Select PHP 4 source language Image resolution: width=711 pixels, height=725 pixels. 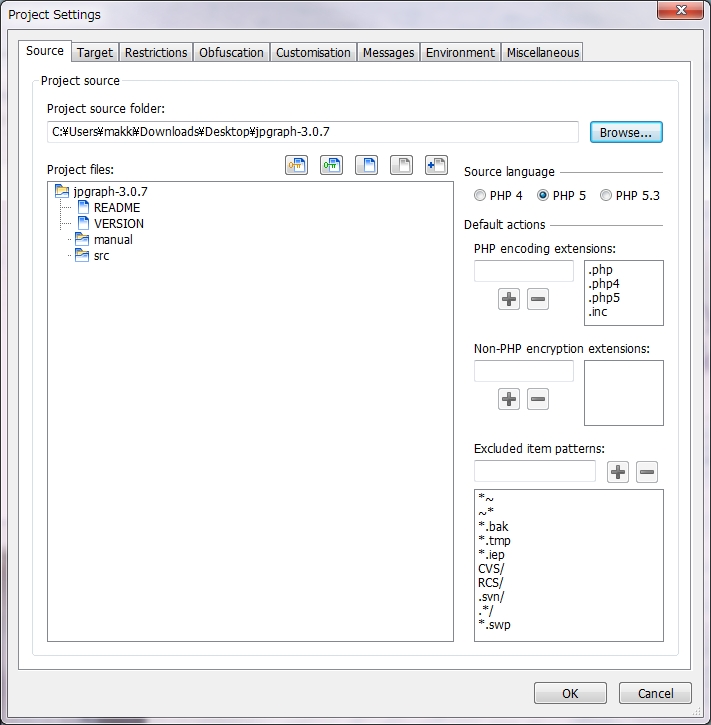pos(481,196)
